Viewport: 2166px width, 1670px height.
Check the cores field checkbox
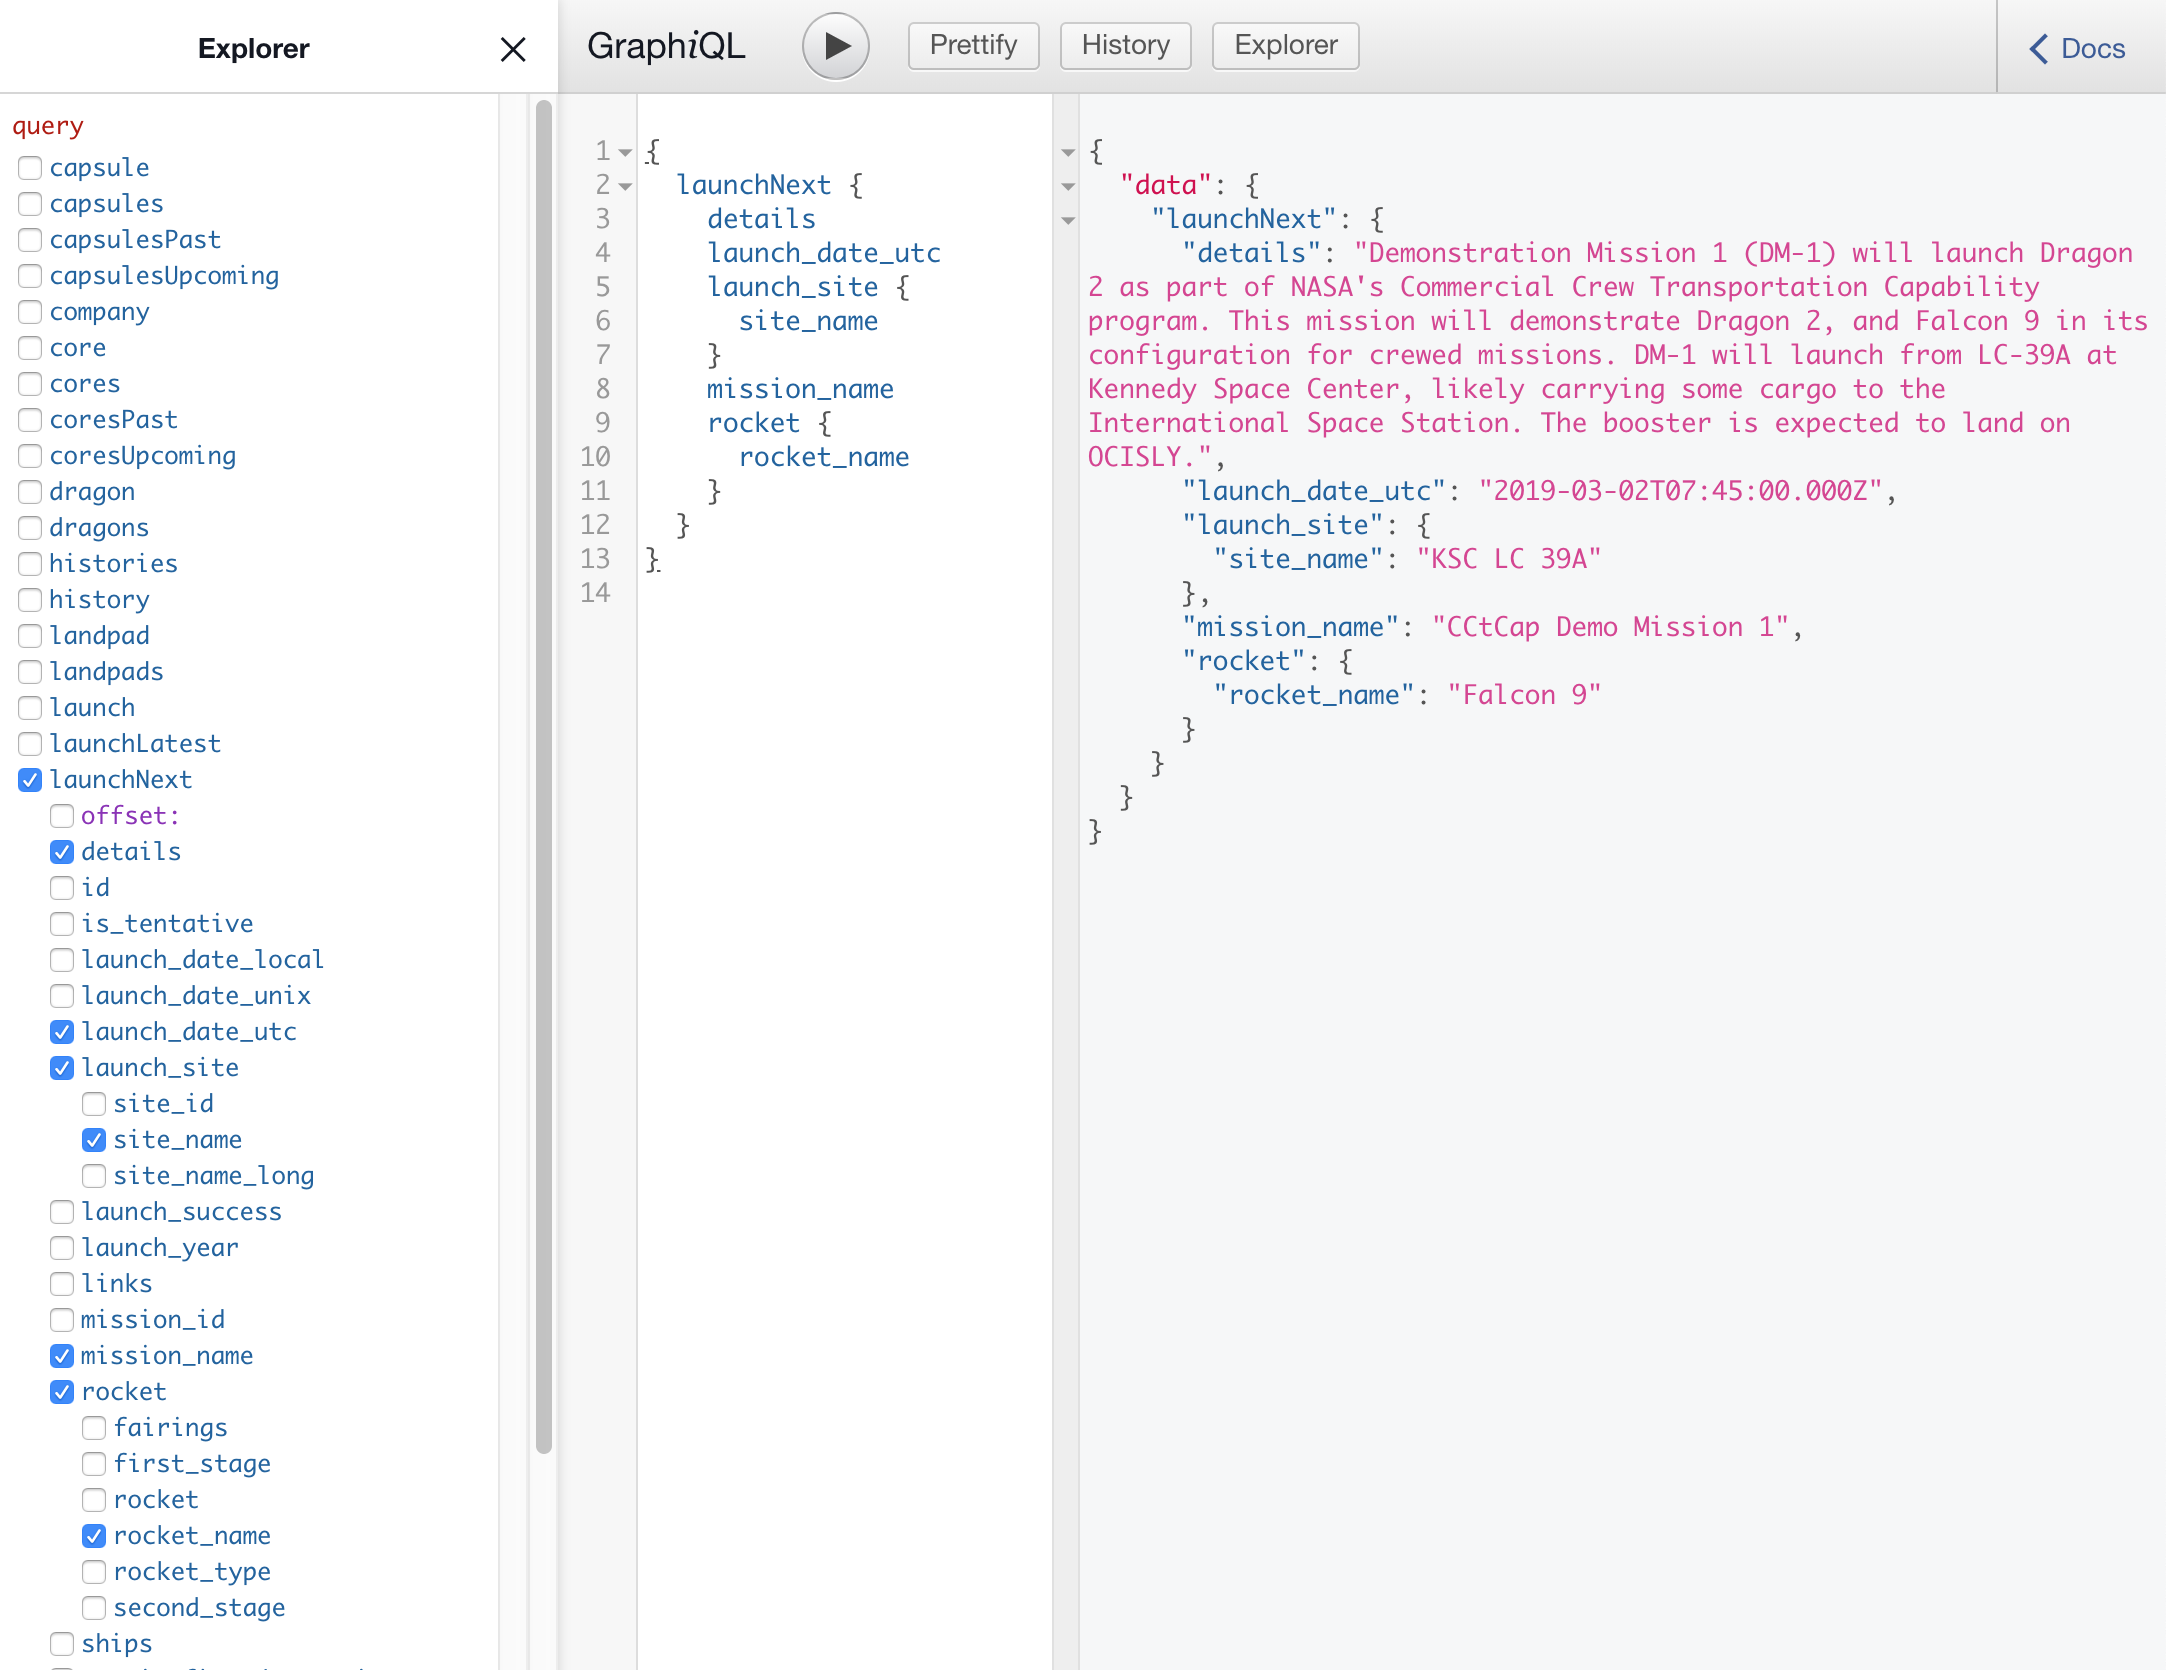point(30,384)
